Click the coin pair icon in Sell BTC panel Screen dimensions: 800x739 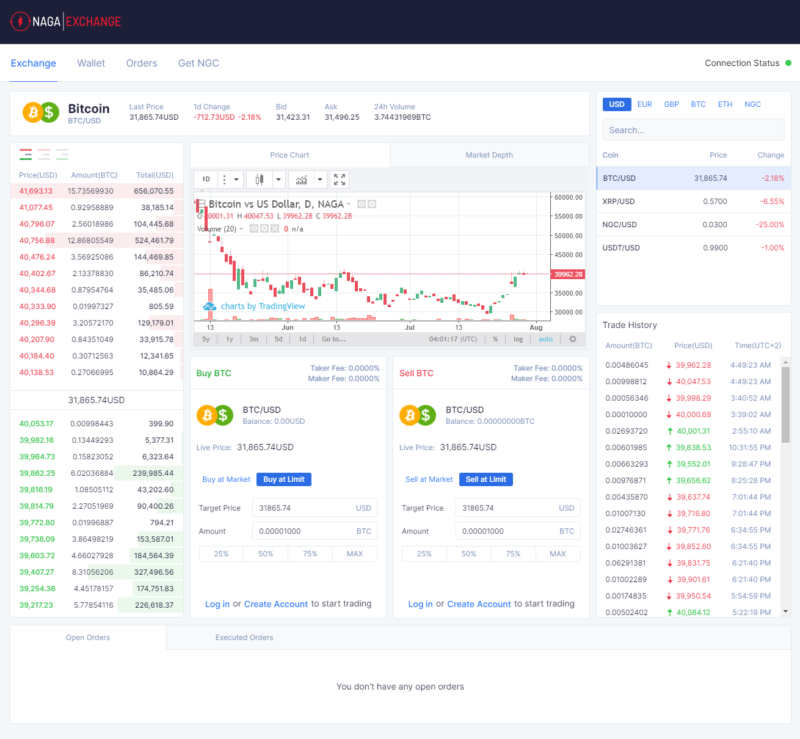pyautogui.click(x=418, y=415)
